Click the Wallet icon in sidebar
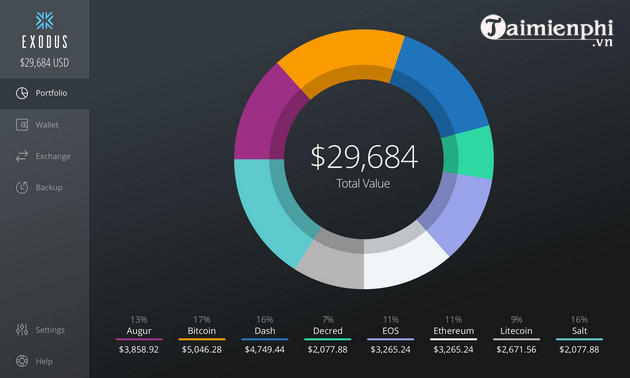This screenshot has height=378, width=630. point(22,125)
